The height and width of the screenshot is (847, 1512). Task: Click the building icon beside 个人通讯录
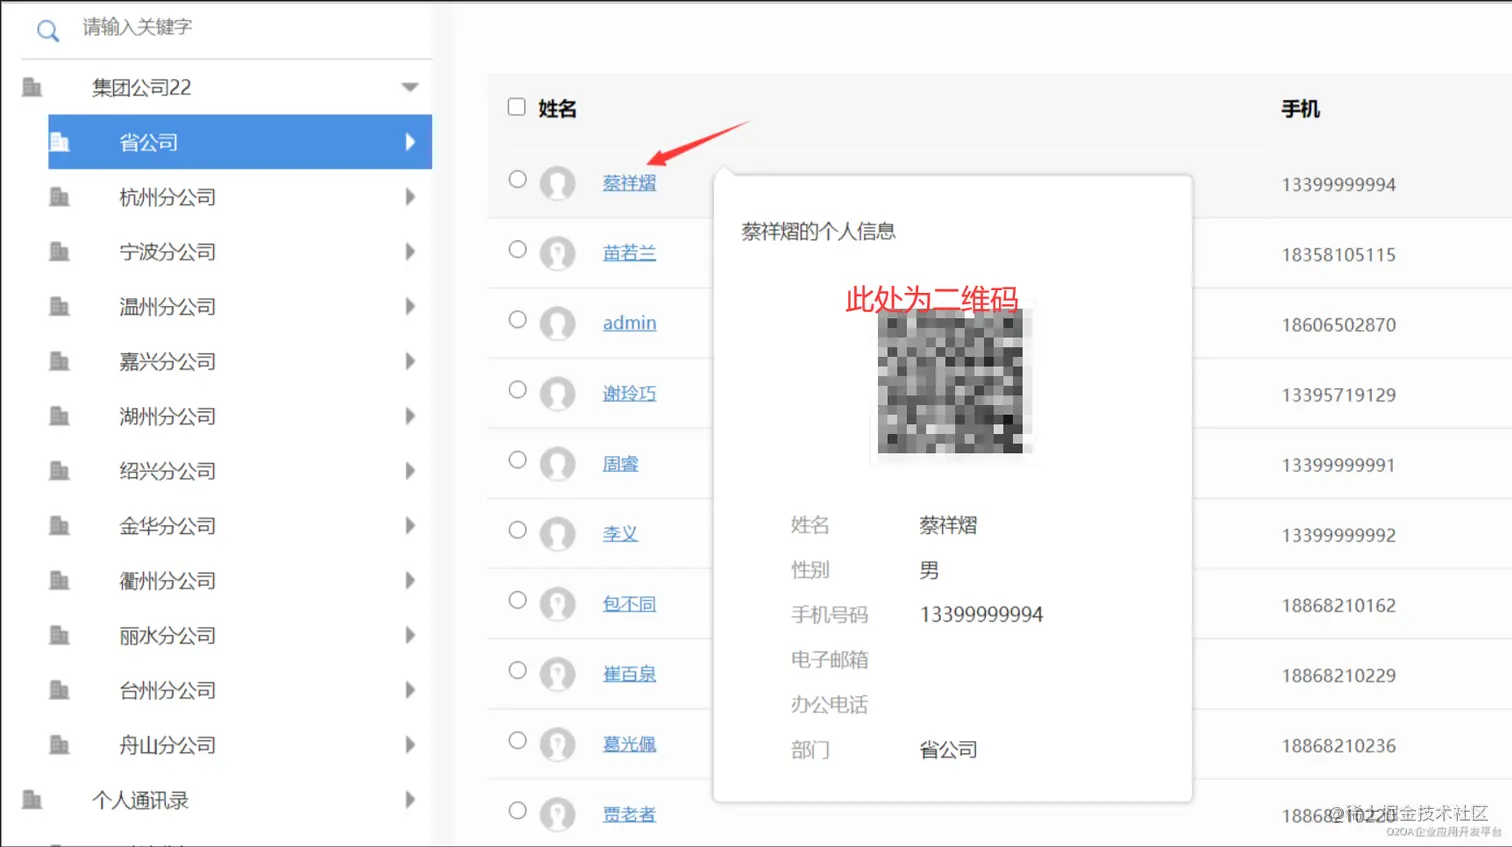click(31, 800)
